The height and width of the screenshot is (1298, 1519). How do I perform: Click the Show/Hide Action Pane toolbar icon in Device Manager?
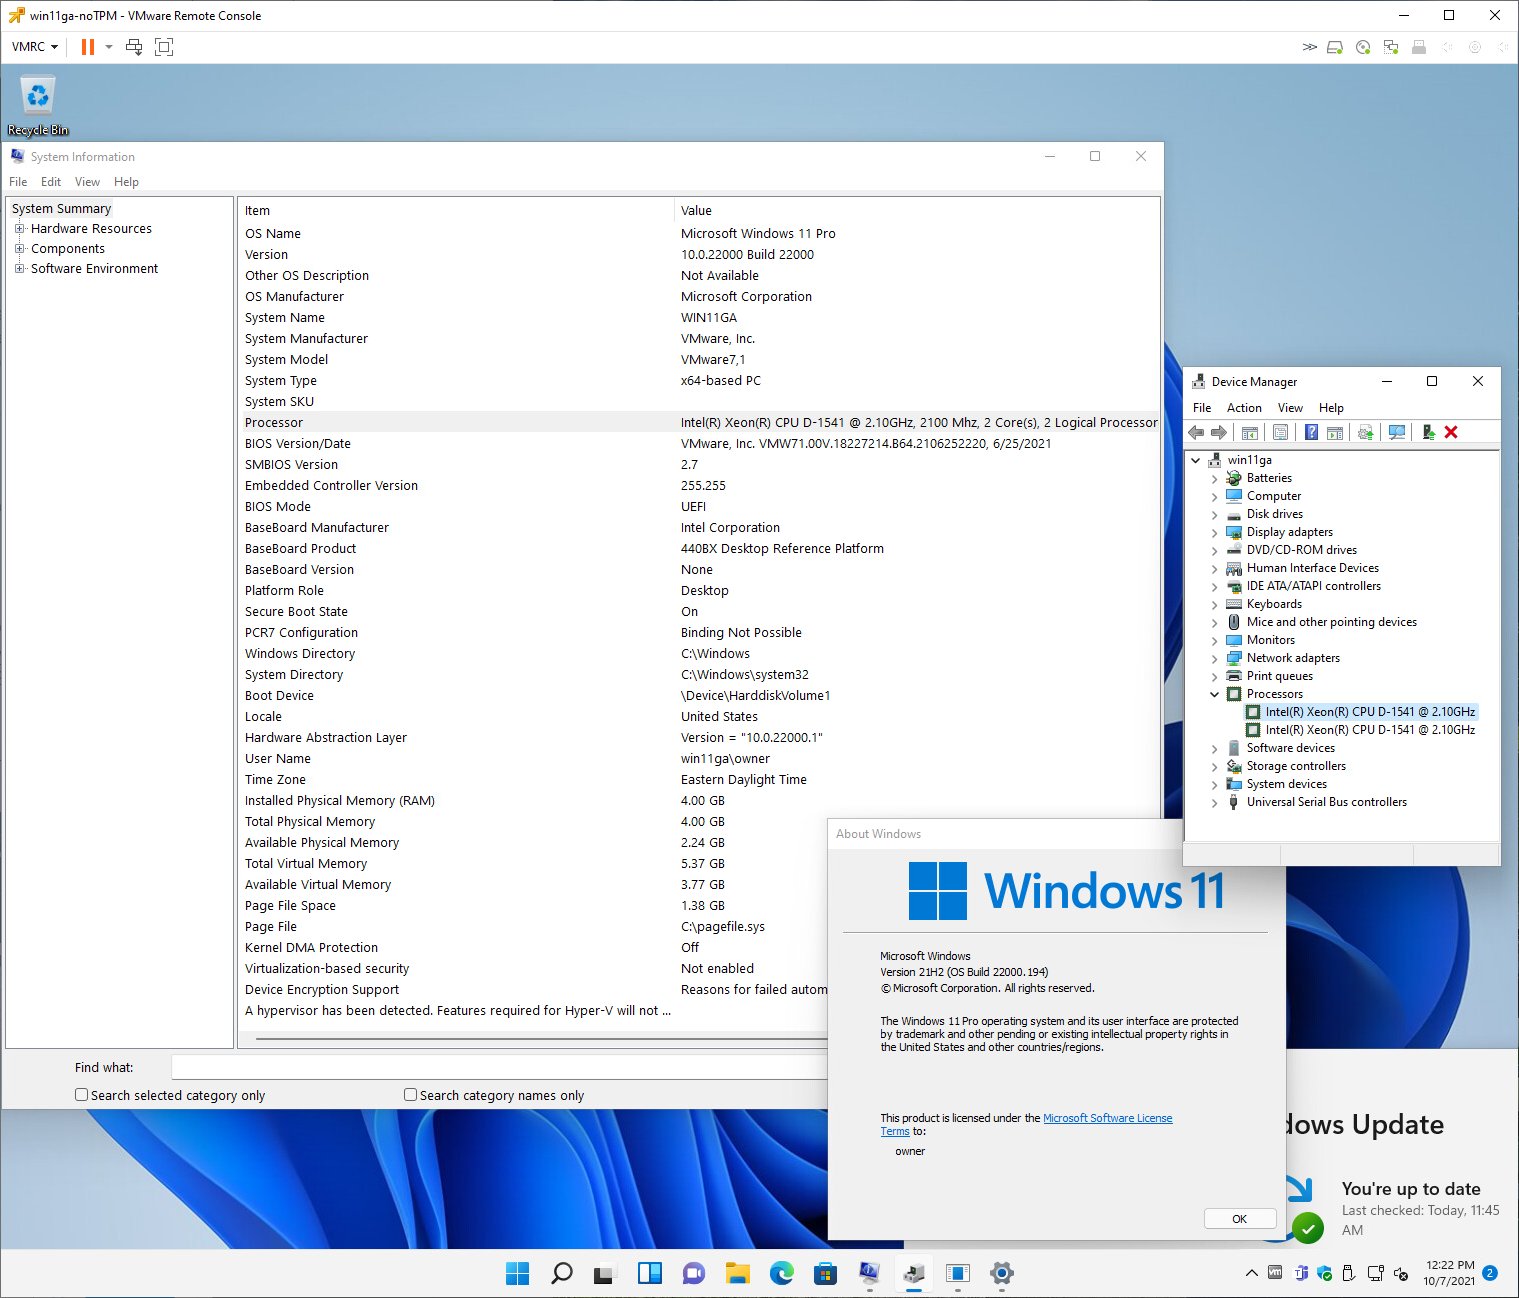[x=1334, y=432]
